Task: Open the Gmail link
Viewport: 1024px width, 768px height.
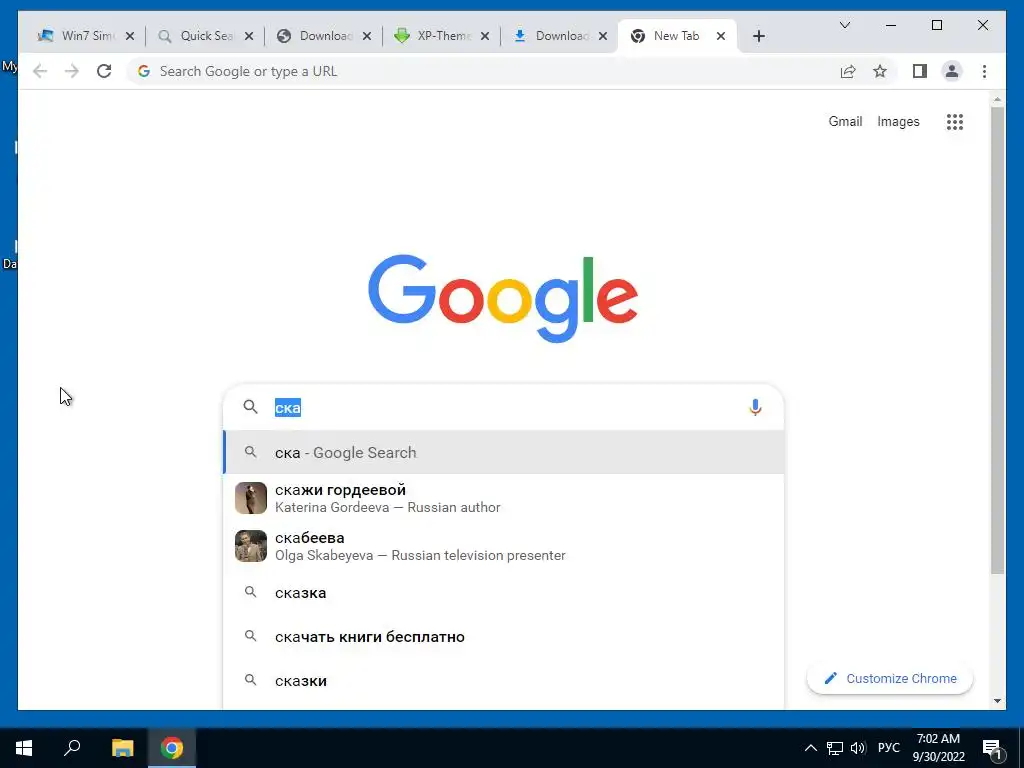Action: pos(845,121)
